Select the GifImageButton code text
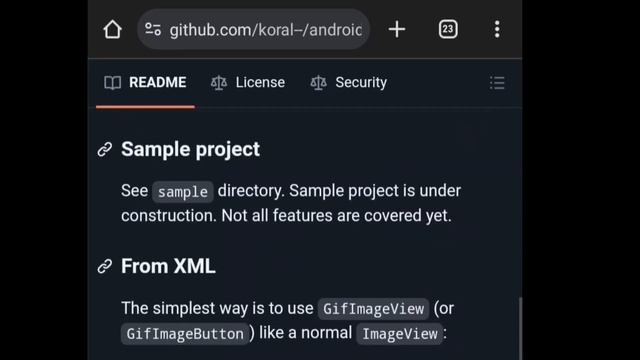The width and height of the screenshot is (640, 360). (x=185, y=334)
